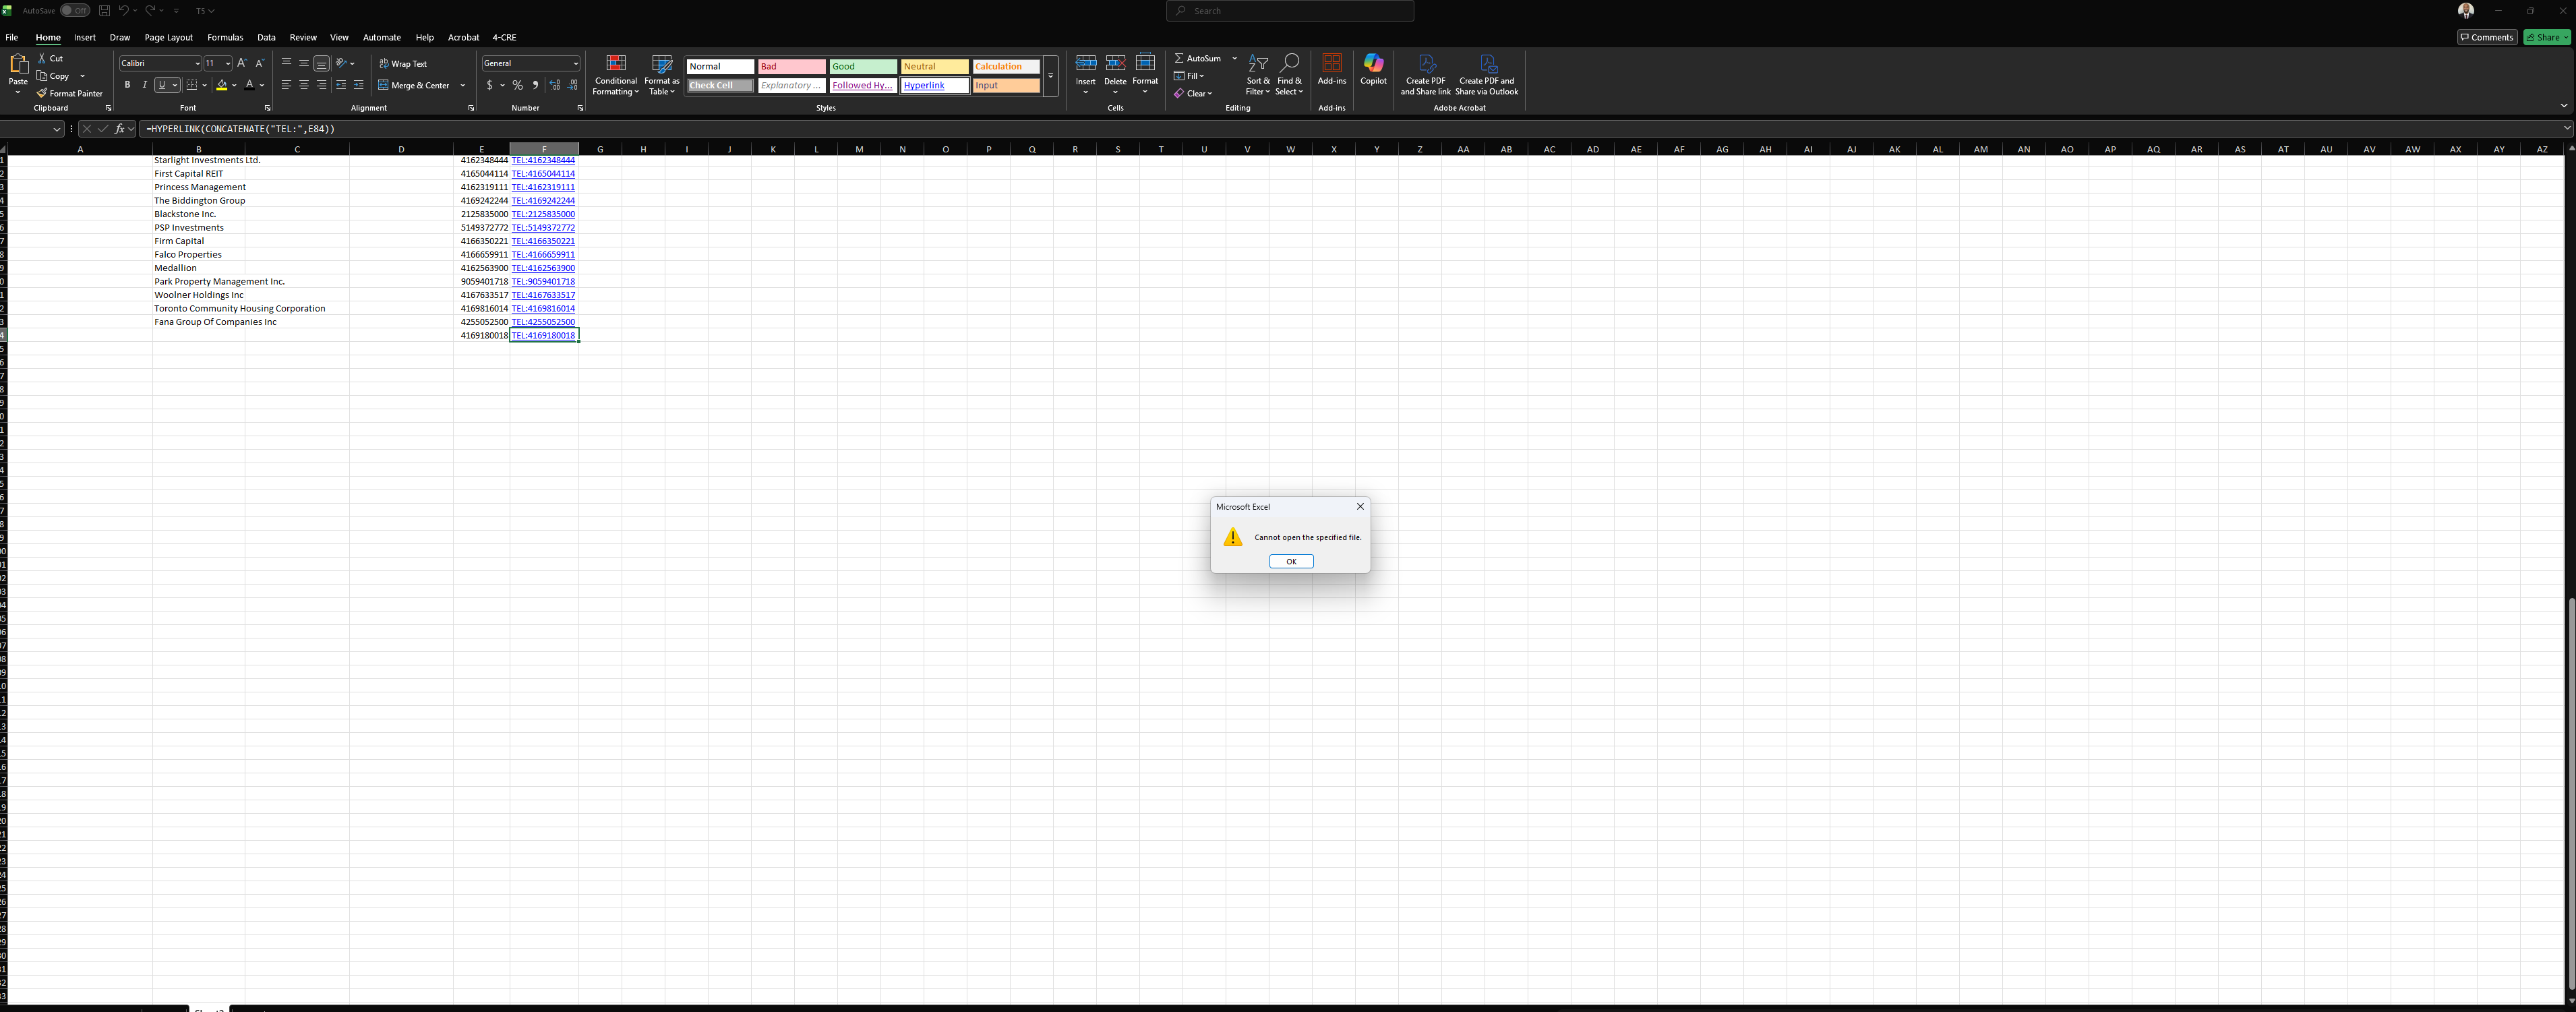This screenshot has height=1012, width=2576.
Task: Open the Name Box dropdown arrow
Action: tap(56, 129)
